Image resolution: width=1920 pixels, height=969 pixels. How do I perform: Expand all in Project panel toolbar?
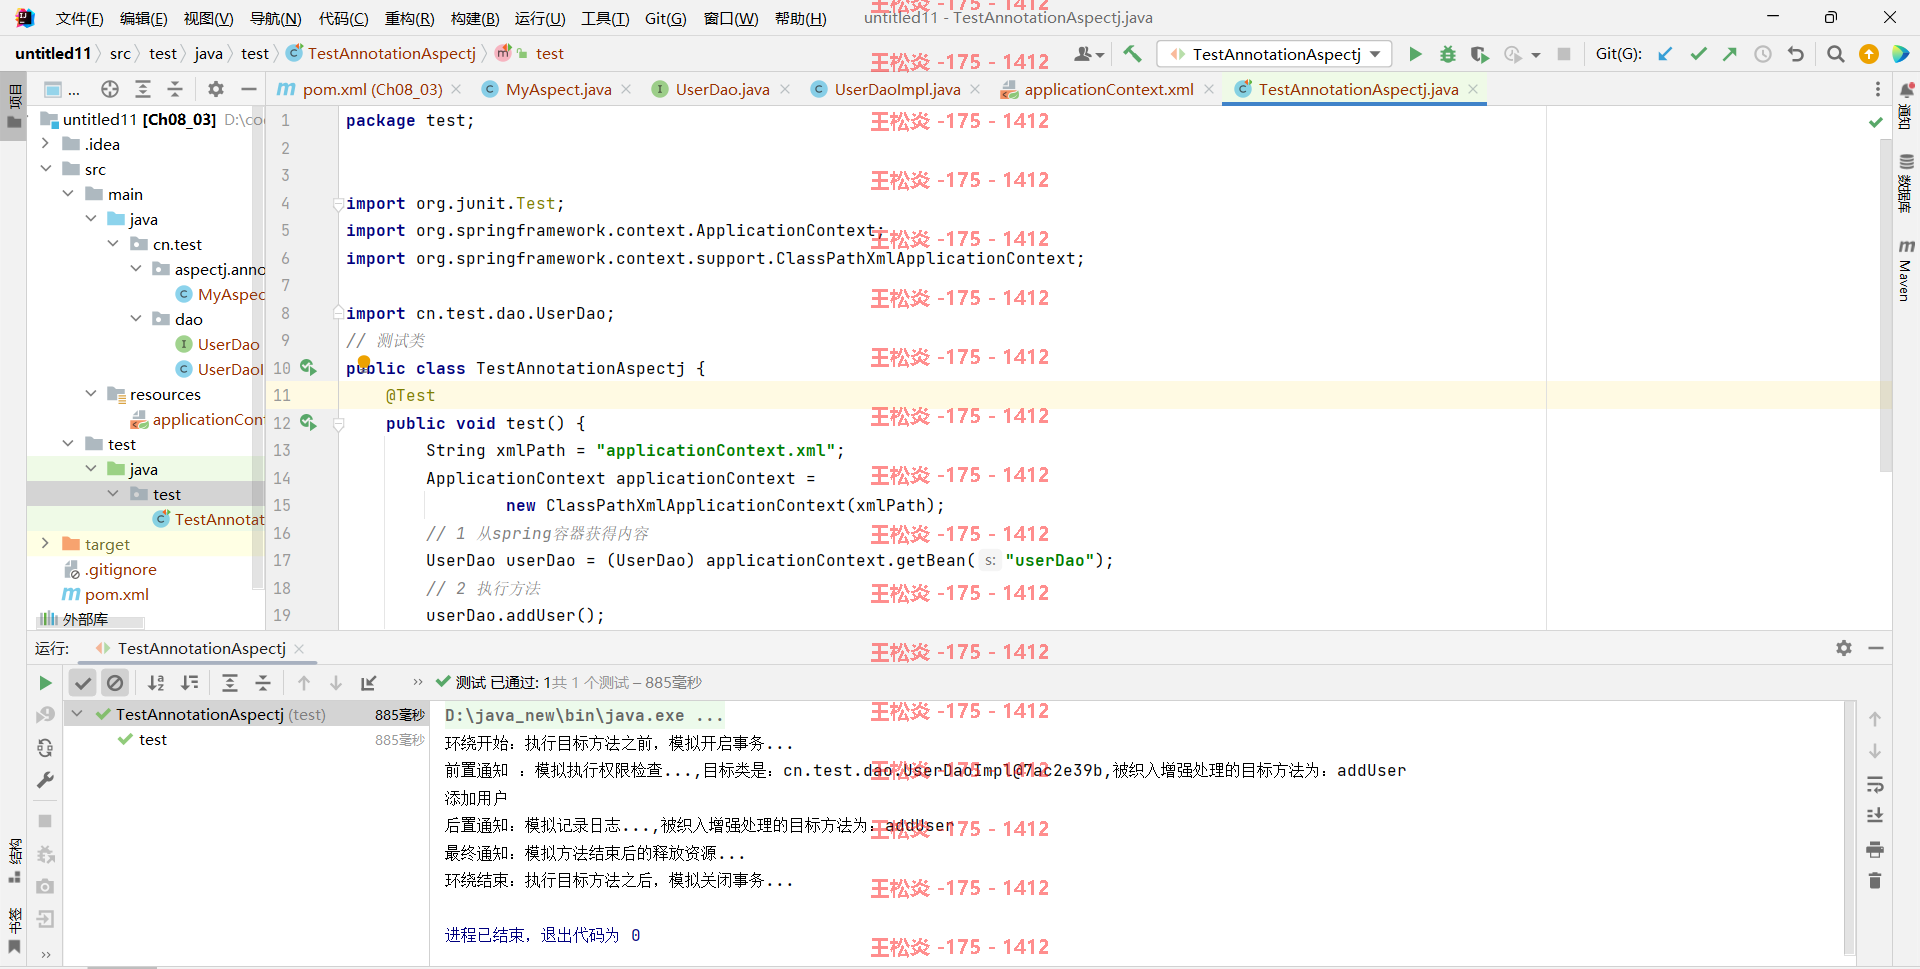click(x=143, y=89)
